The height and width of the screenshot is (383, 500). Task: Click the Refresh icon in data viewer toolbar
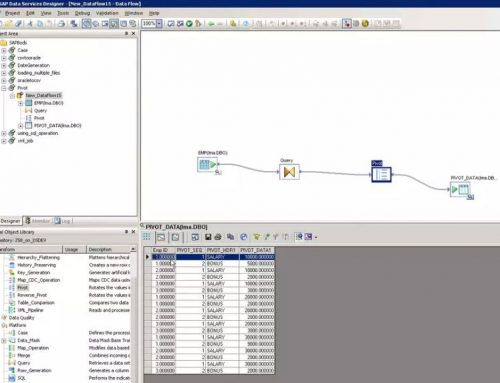click(x=244, y=237)
